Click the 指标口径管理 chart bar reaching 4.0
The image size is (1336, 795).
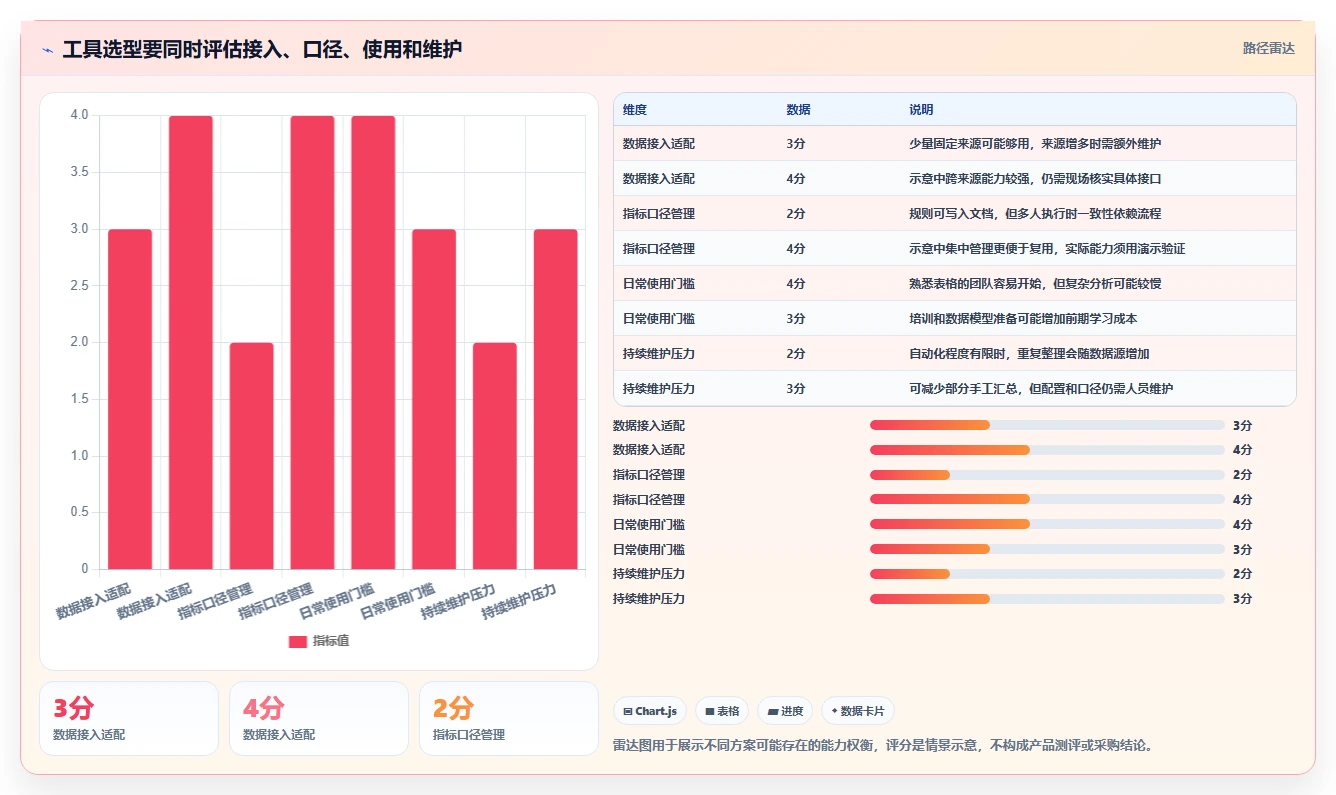[x=313, y=342]
